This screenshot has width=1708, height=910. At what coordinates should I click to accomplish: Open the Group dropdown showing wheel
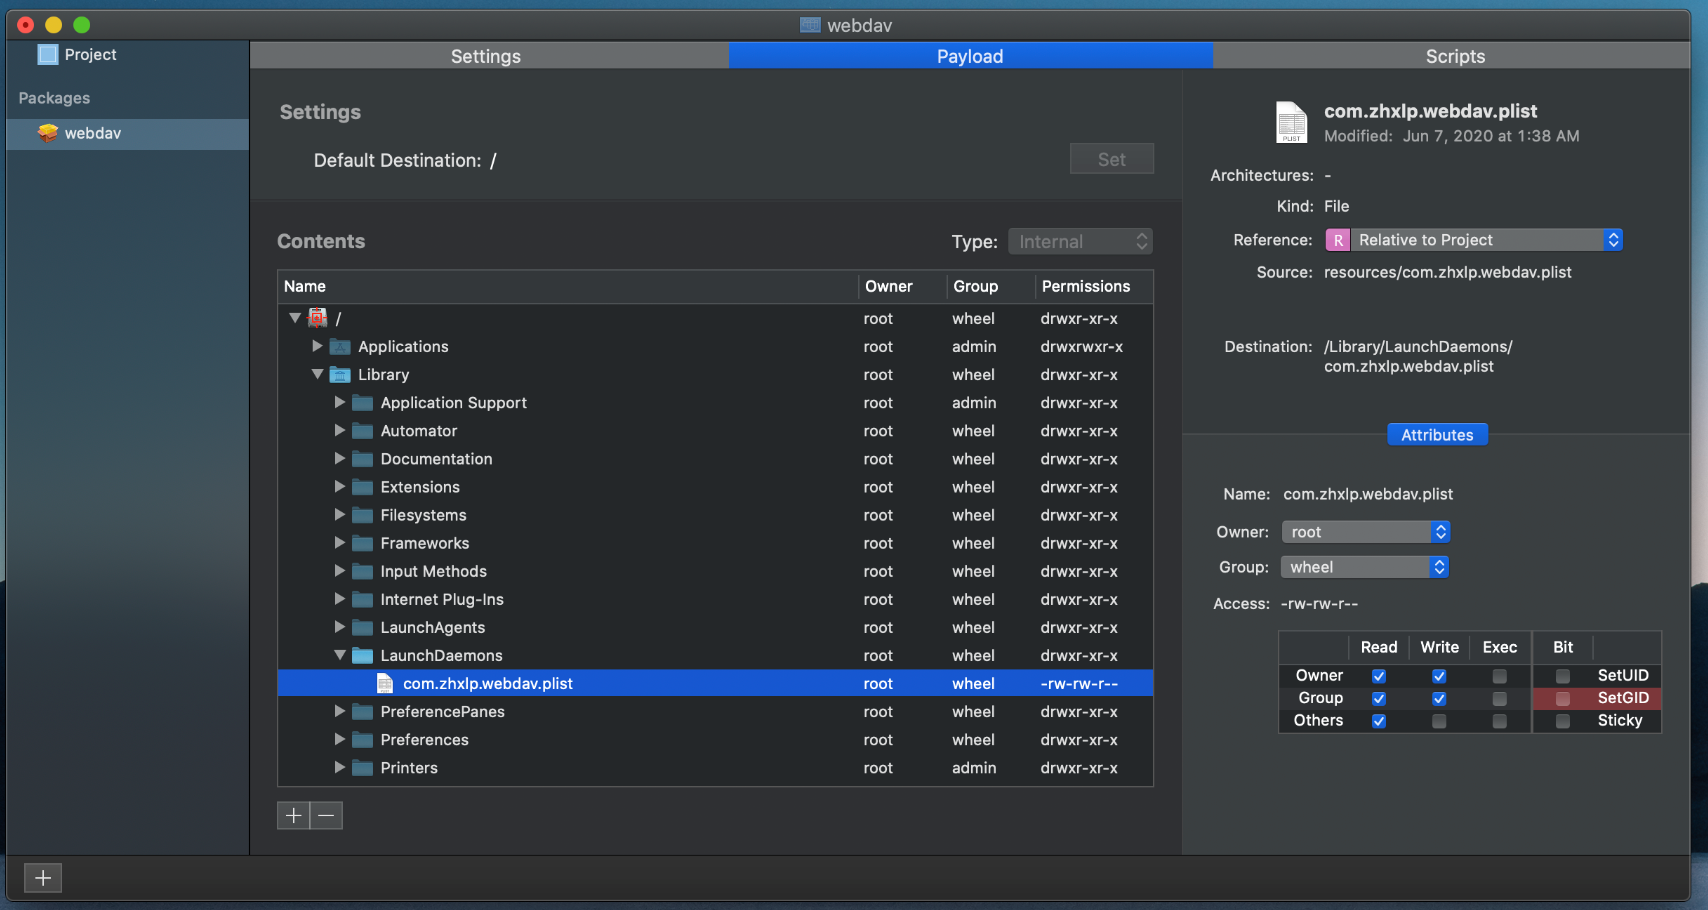click(x=1365, y=567)
